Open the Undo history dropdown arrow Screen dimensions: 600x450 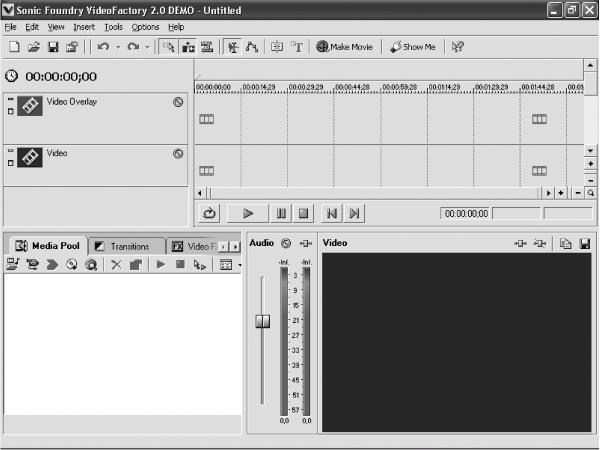(x=118, y=47)
